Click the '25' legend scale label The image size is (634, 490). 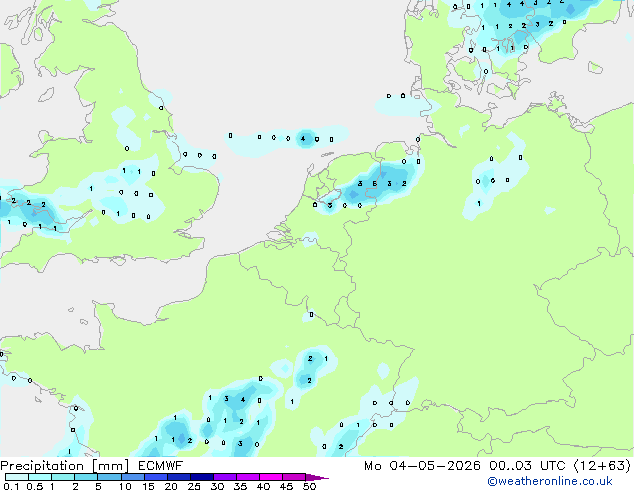pyautogui.click(x=194, y=486)
